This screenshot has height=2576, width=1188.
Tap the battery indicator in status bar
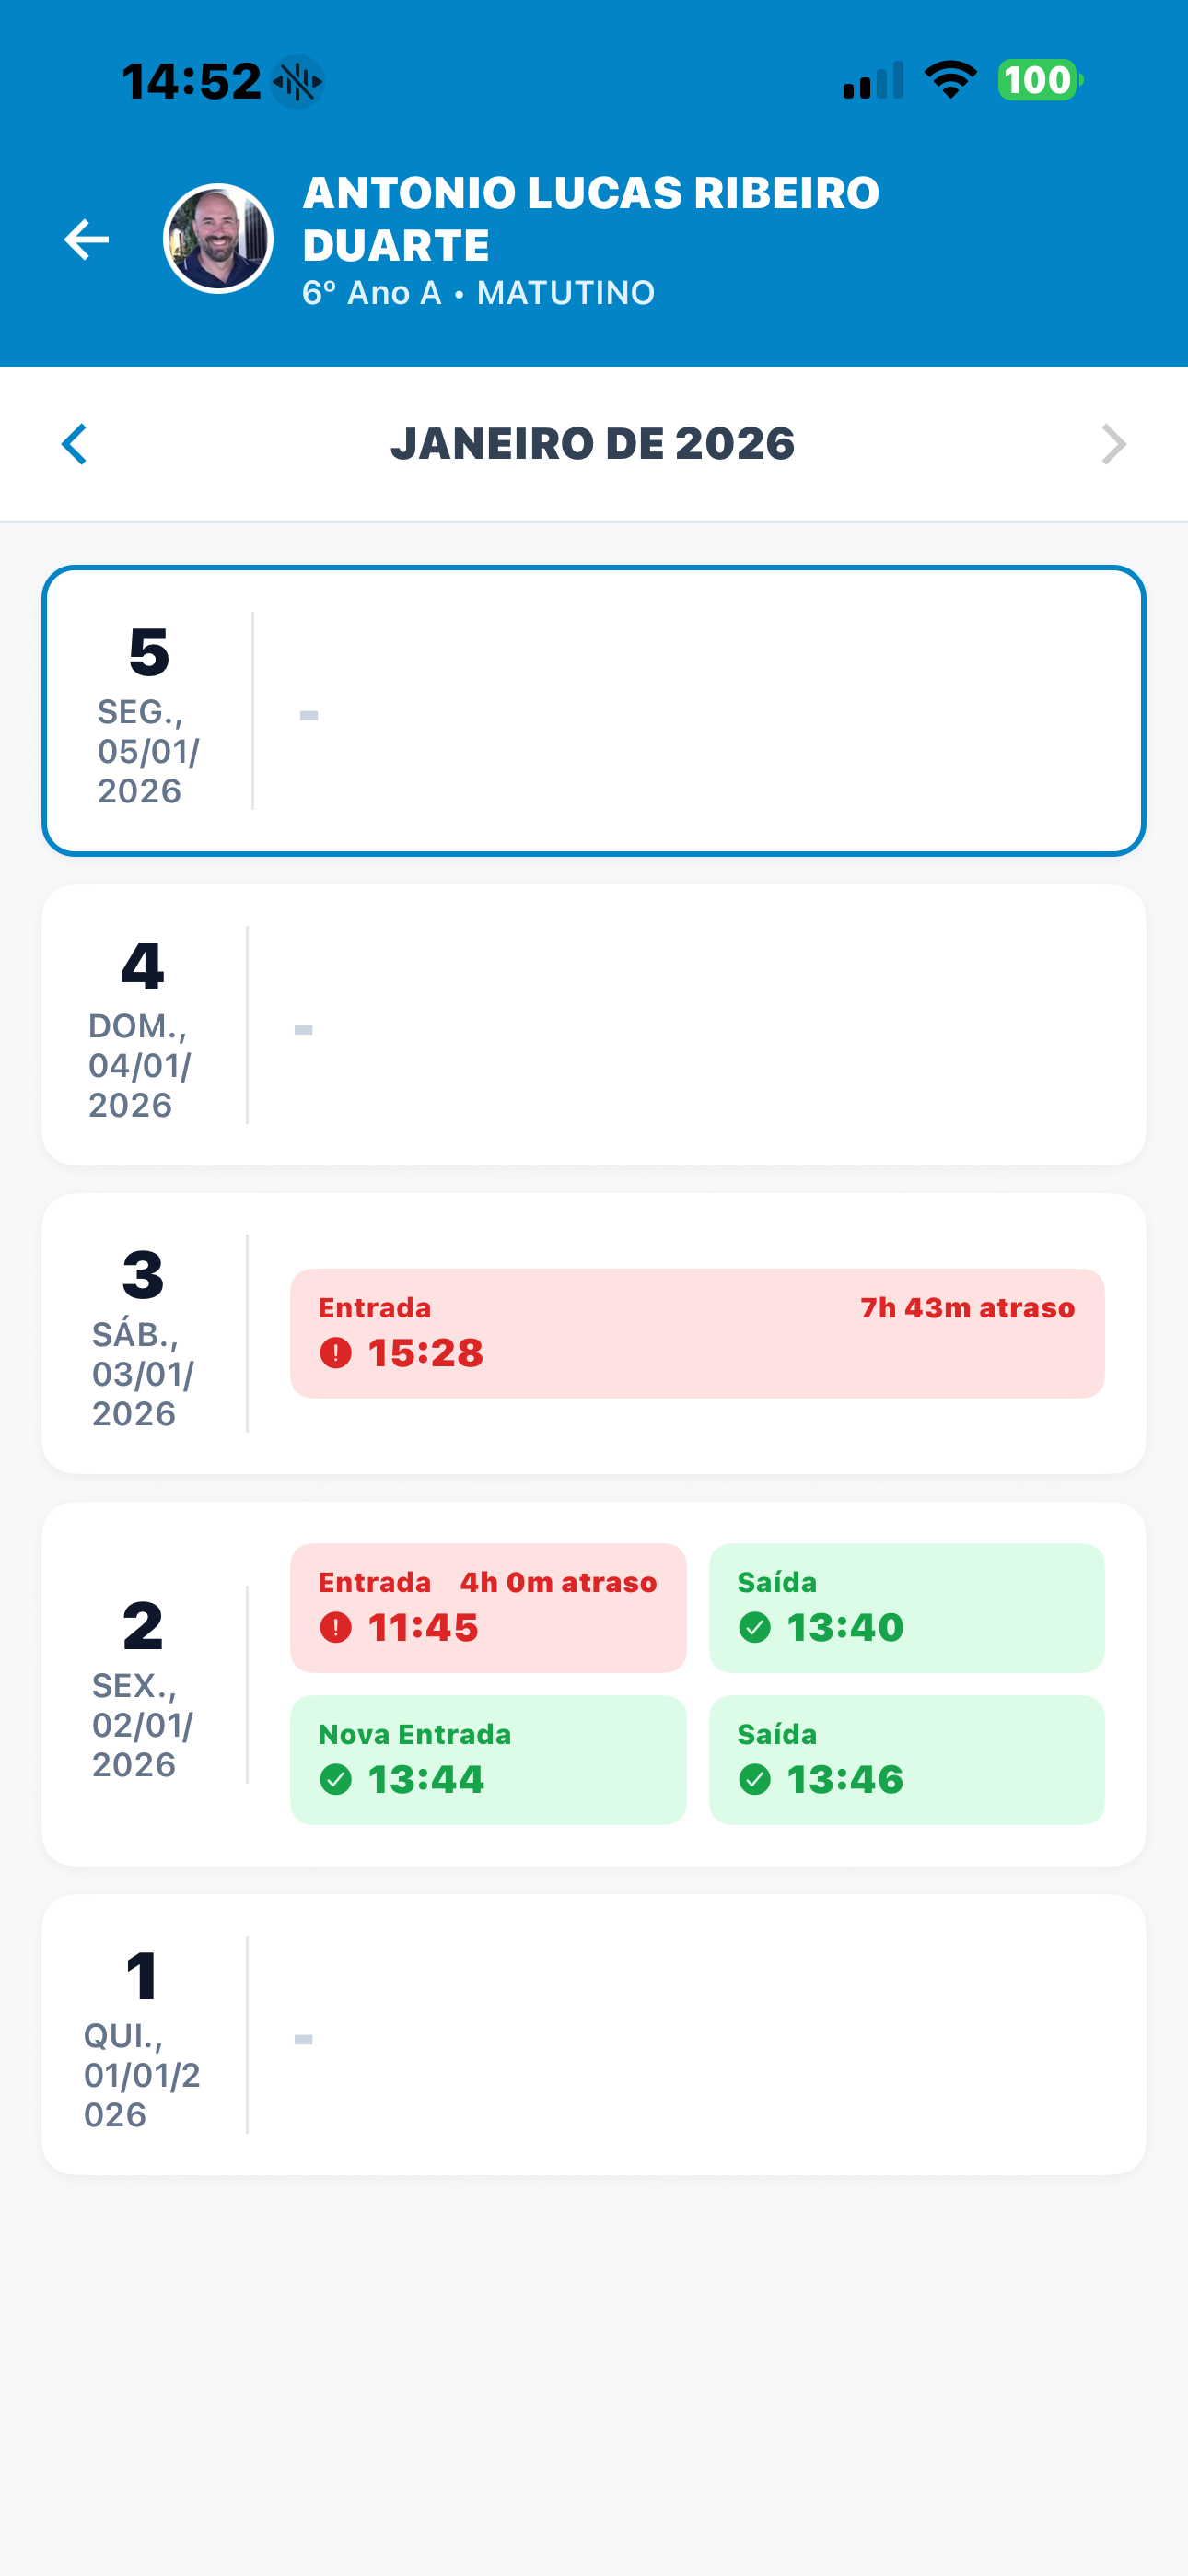pos(1040,80)
